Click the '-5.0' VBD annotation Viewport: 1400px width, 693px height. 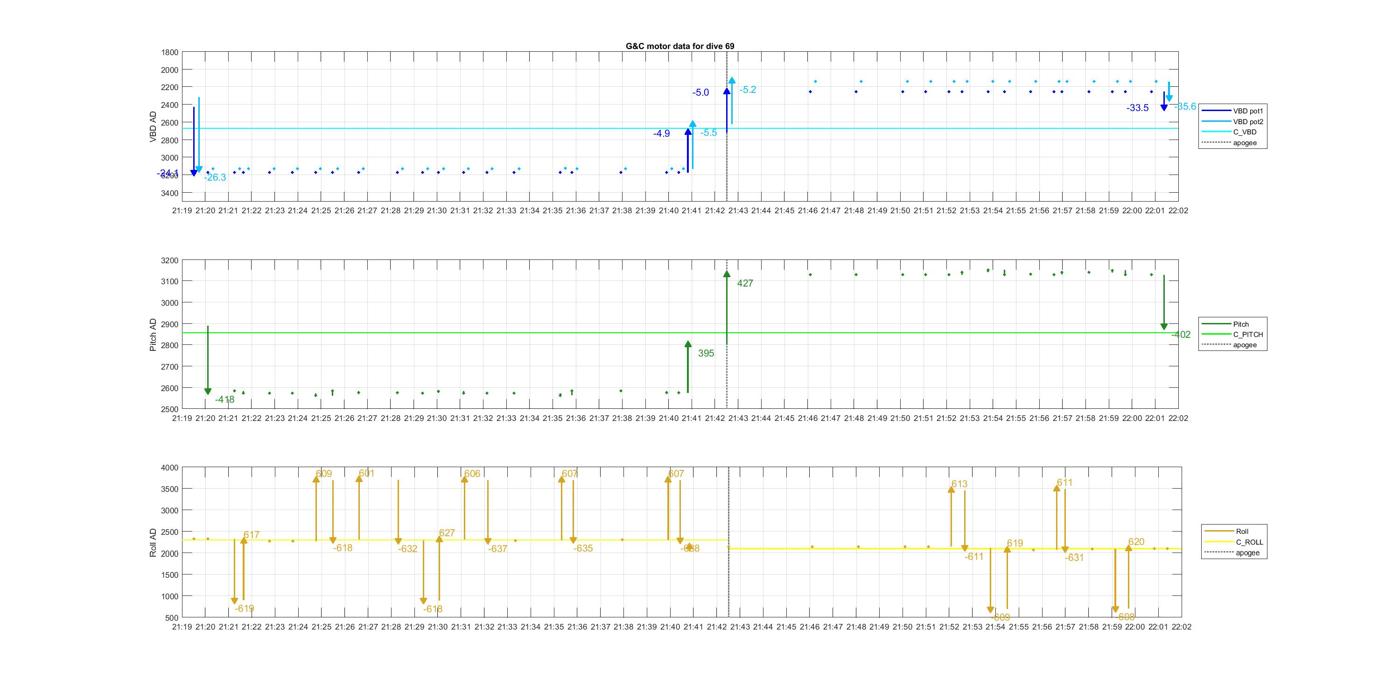[x=700, y=93]
